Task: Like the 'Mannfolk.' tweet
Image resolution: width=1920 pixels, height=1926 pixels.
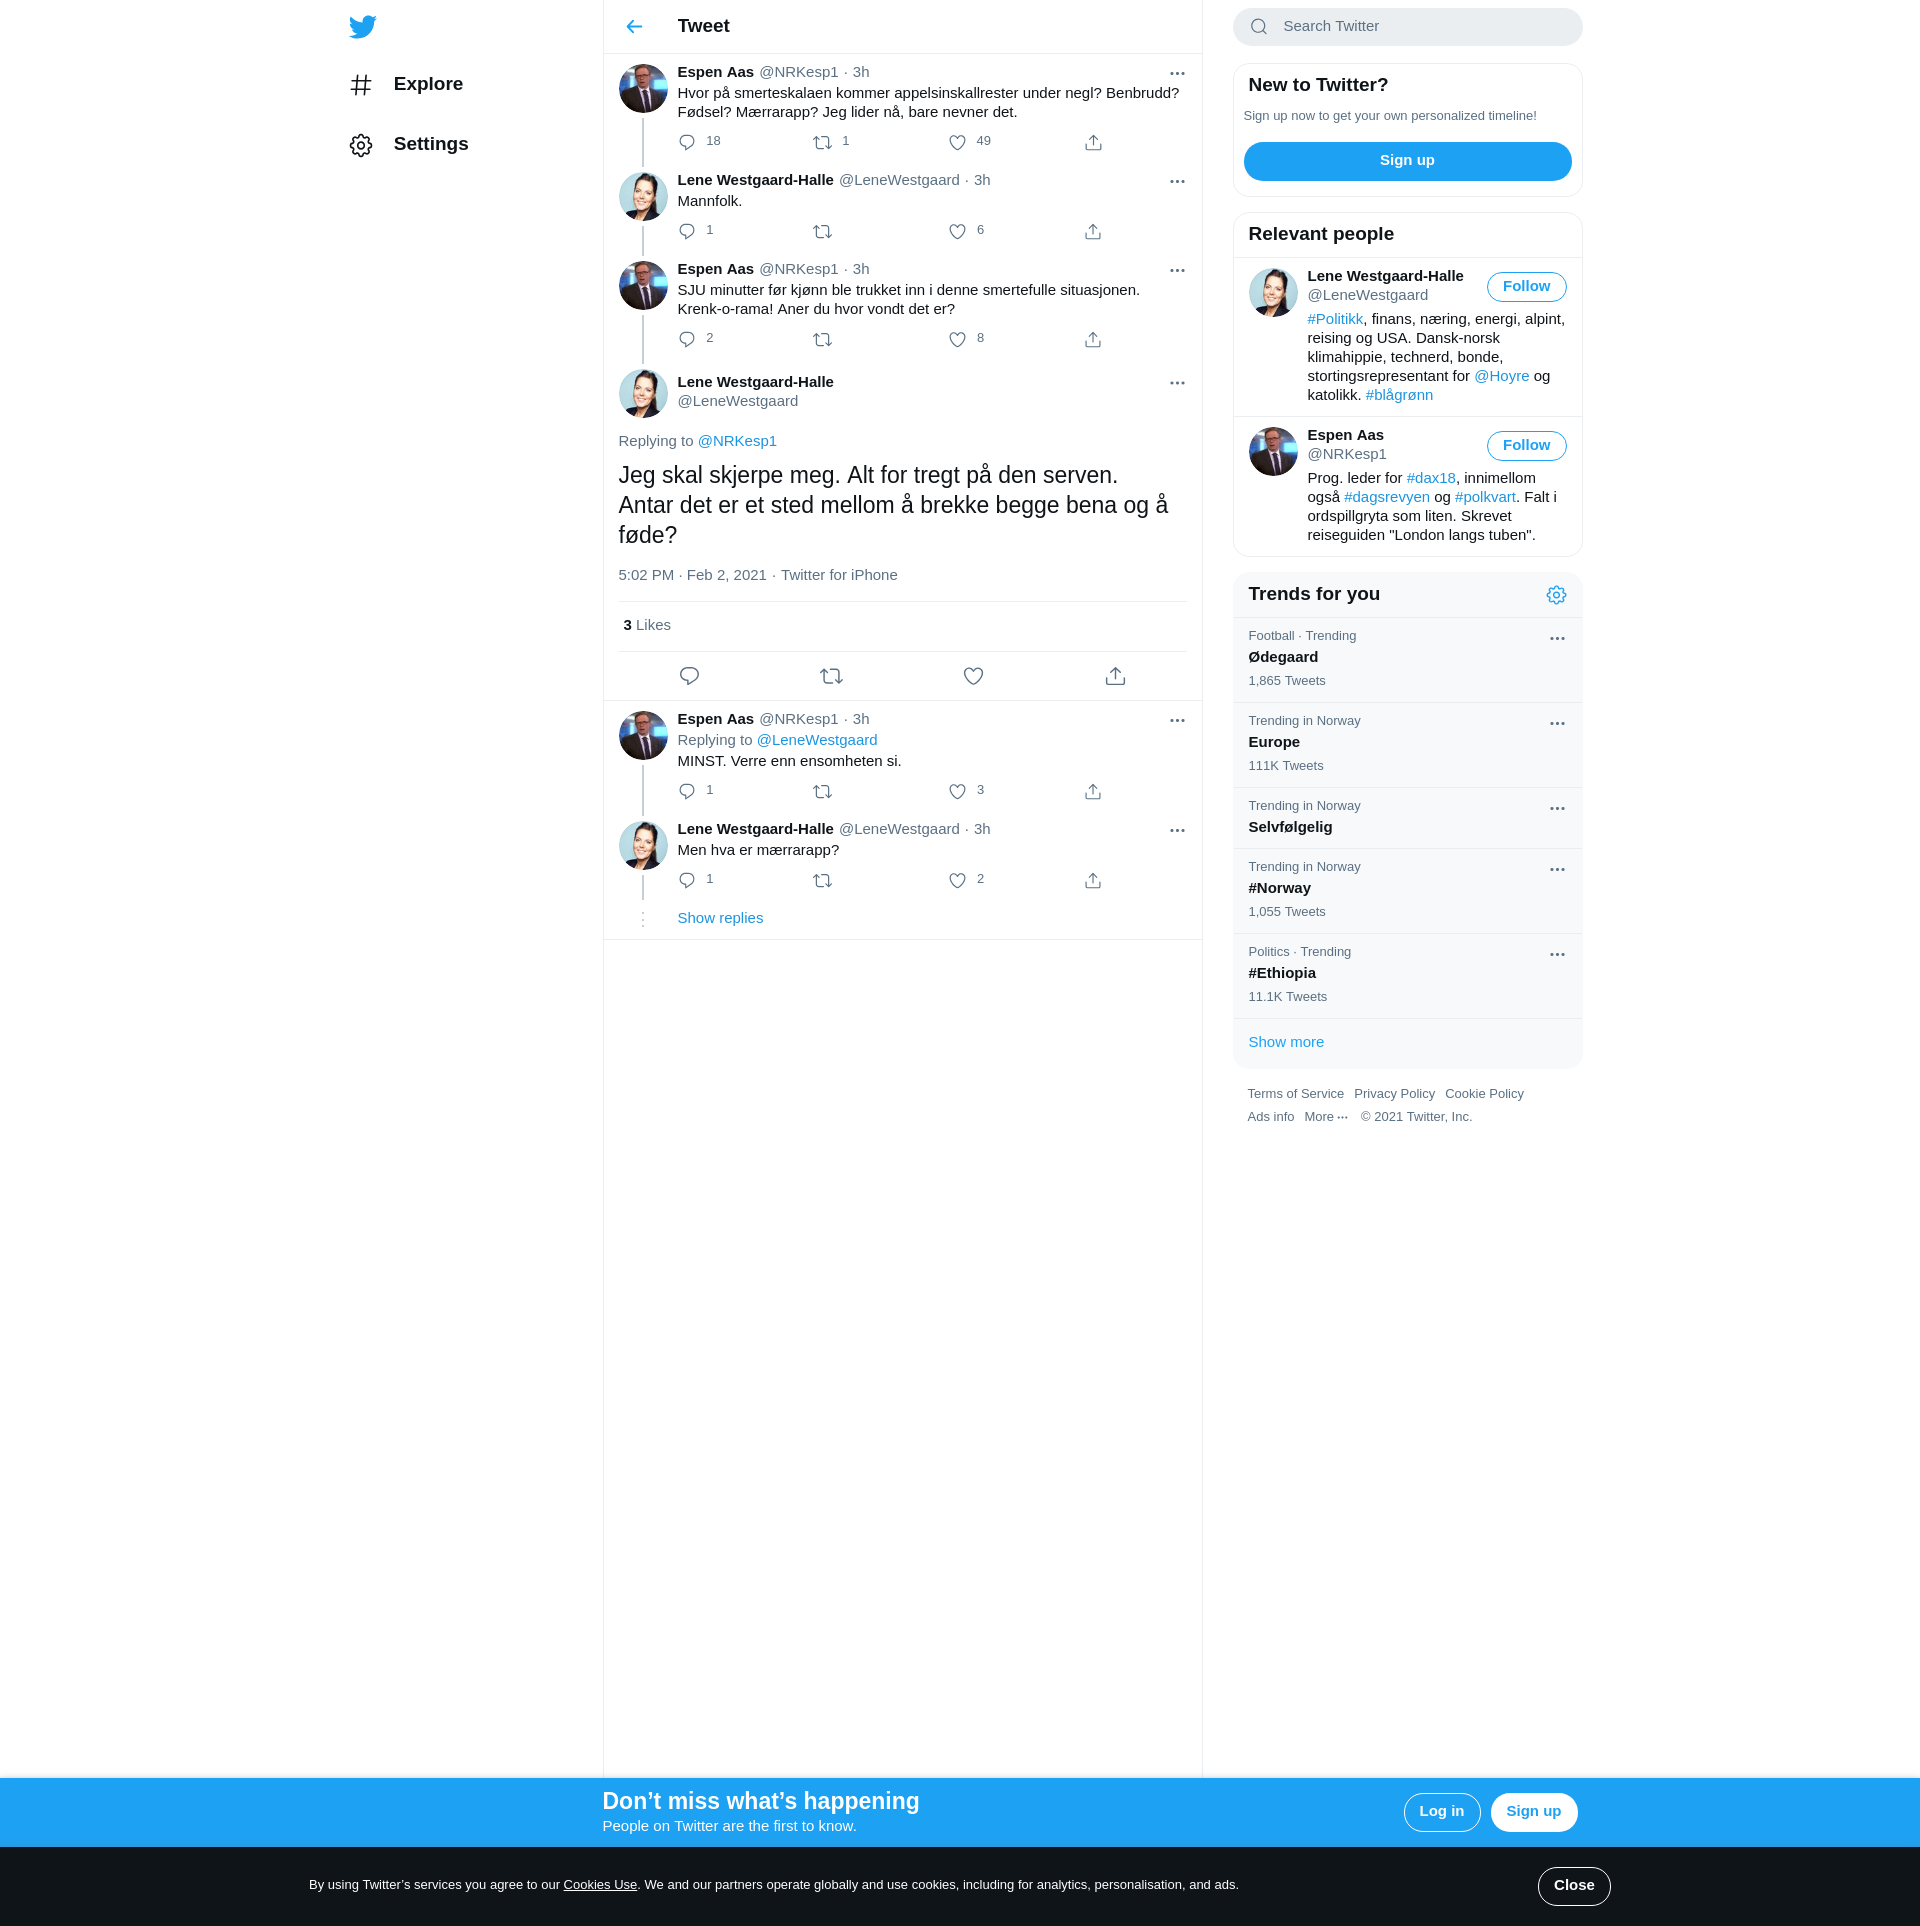Action: click(957, 231)
